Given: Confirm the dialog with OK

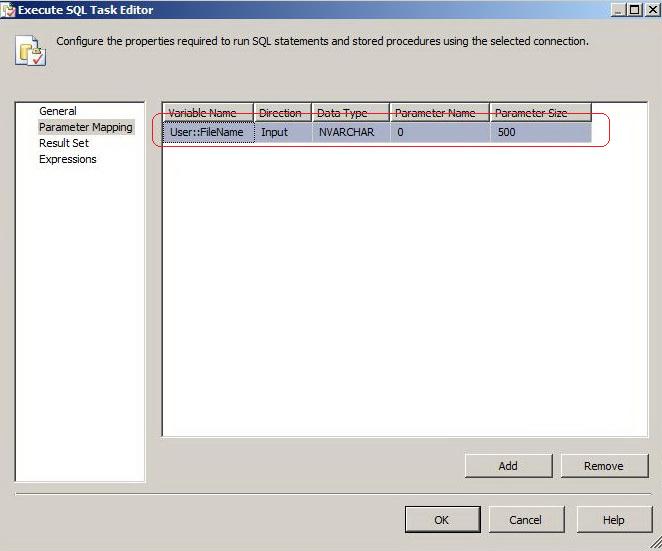Looking at the screenshot, I should 442,519.
